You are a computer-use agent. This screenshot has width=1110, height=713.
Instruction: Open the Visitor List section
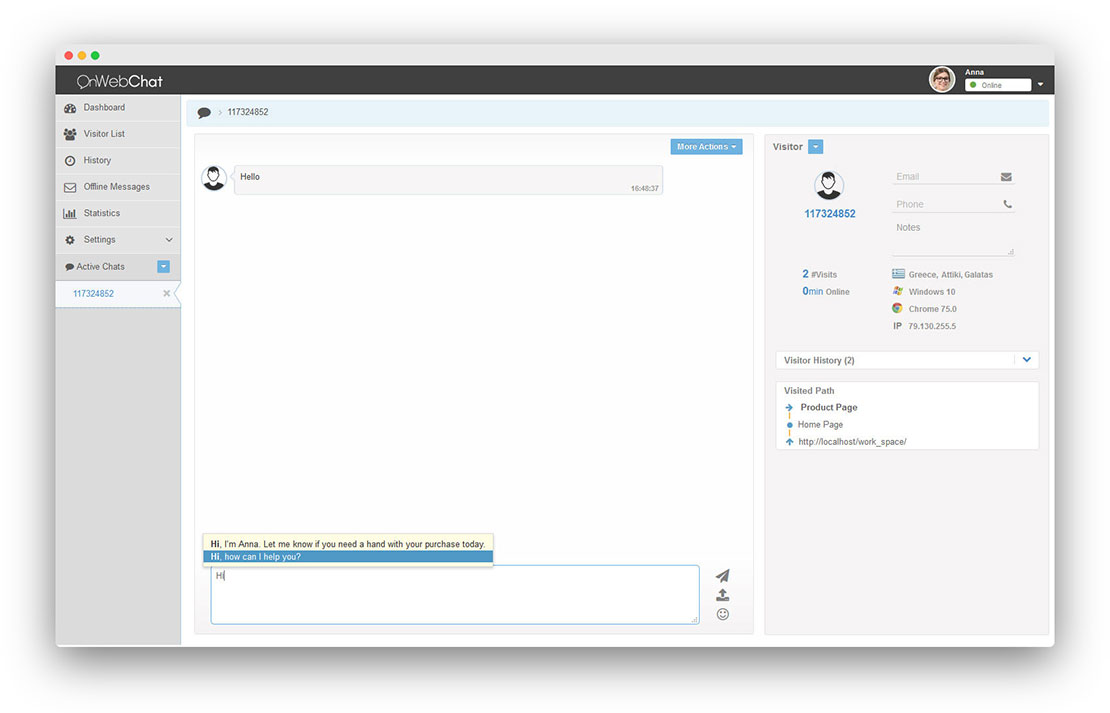(70, 134)
